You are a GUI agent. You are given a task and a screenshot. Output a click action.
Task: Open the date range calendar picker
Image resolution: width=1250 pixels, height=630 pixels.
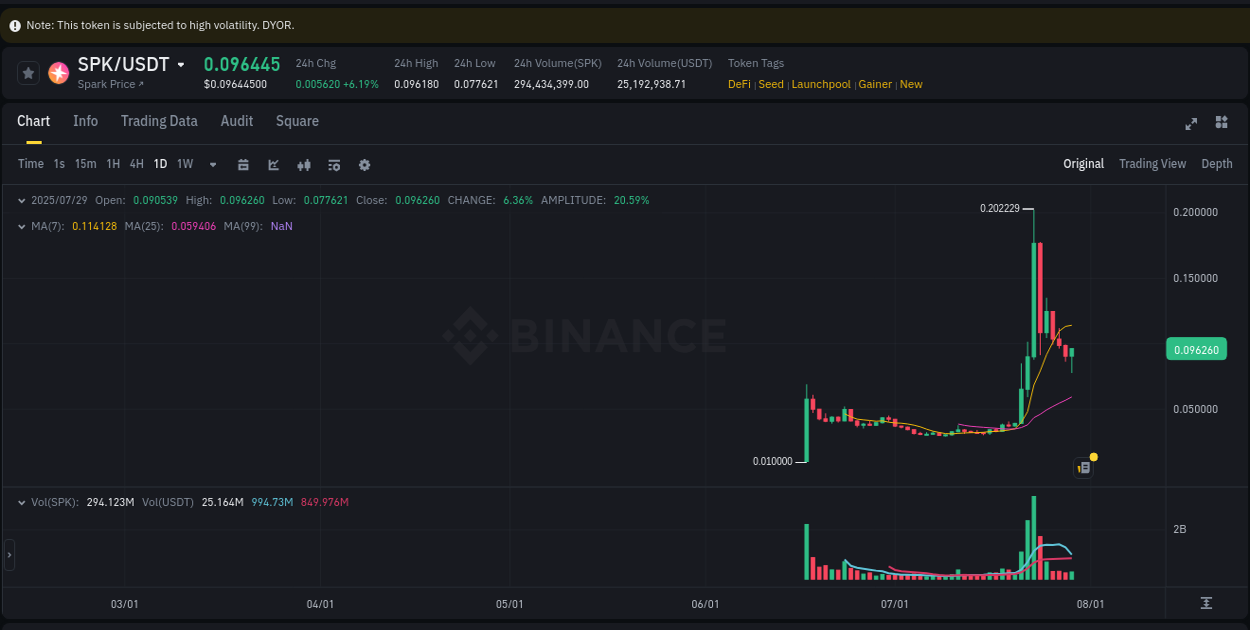243,164
